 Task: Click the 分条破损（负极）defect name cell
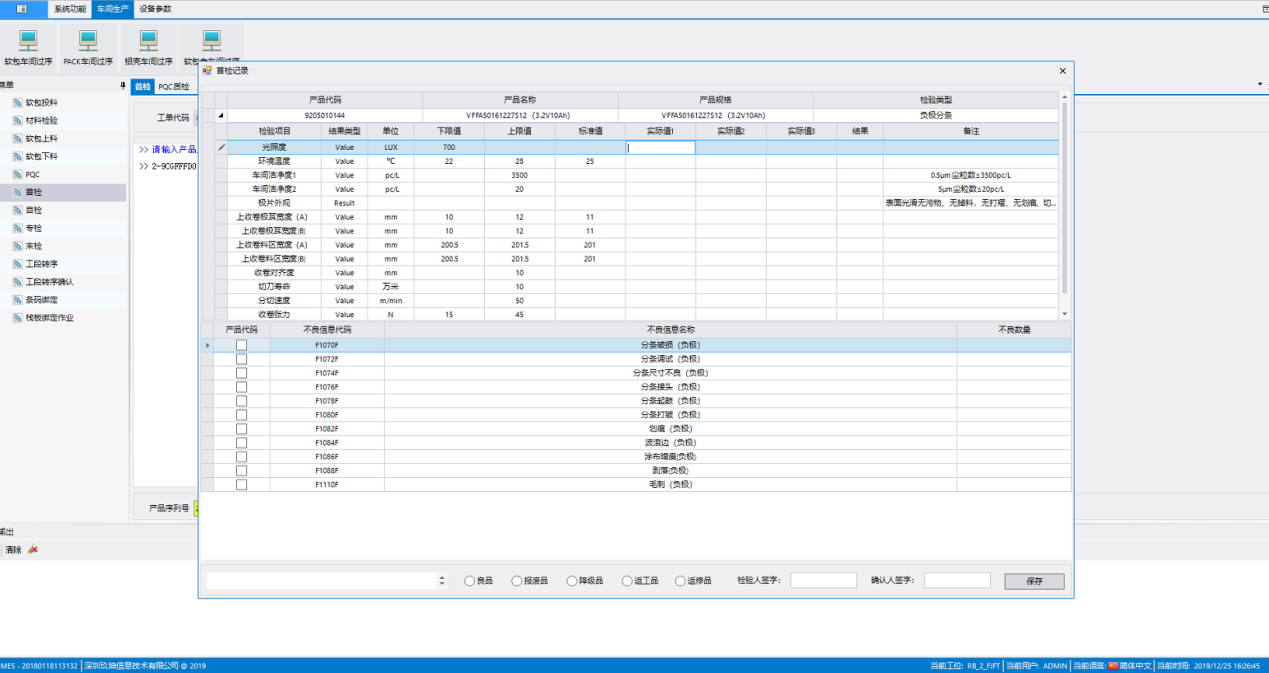point(670,345)
